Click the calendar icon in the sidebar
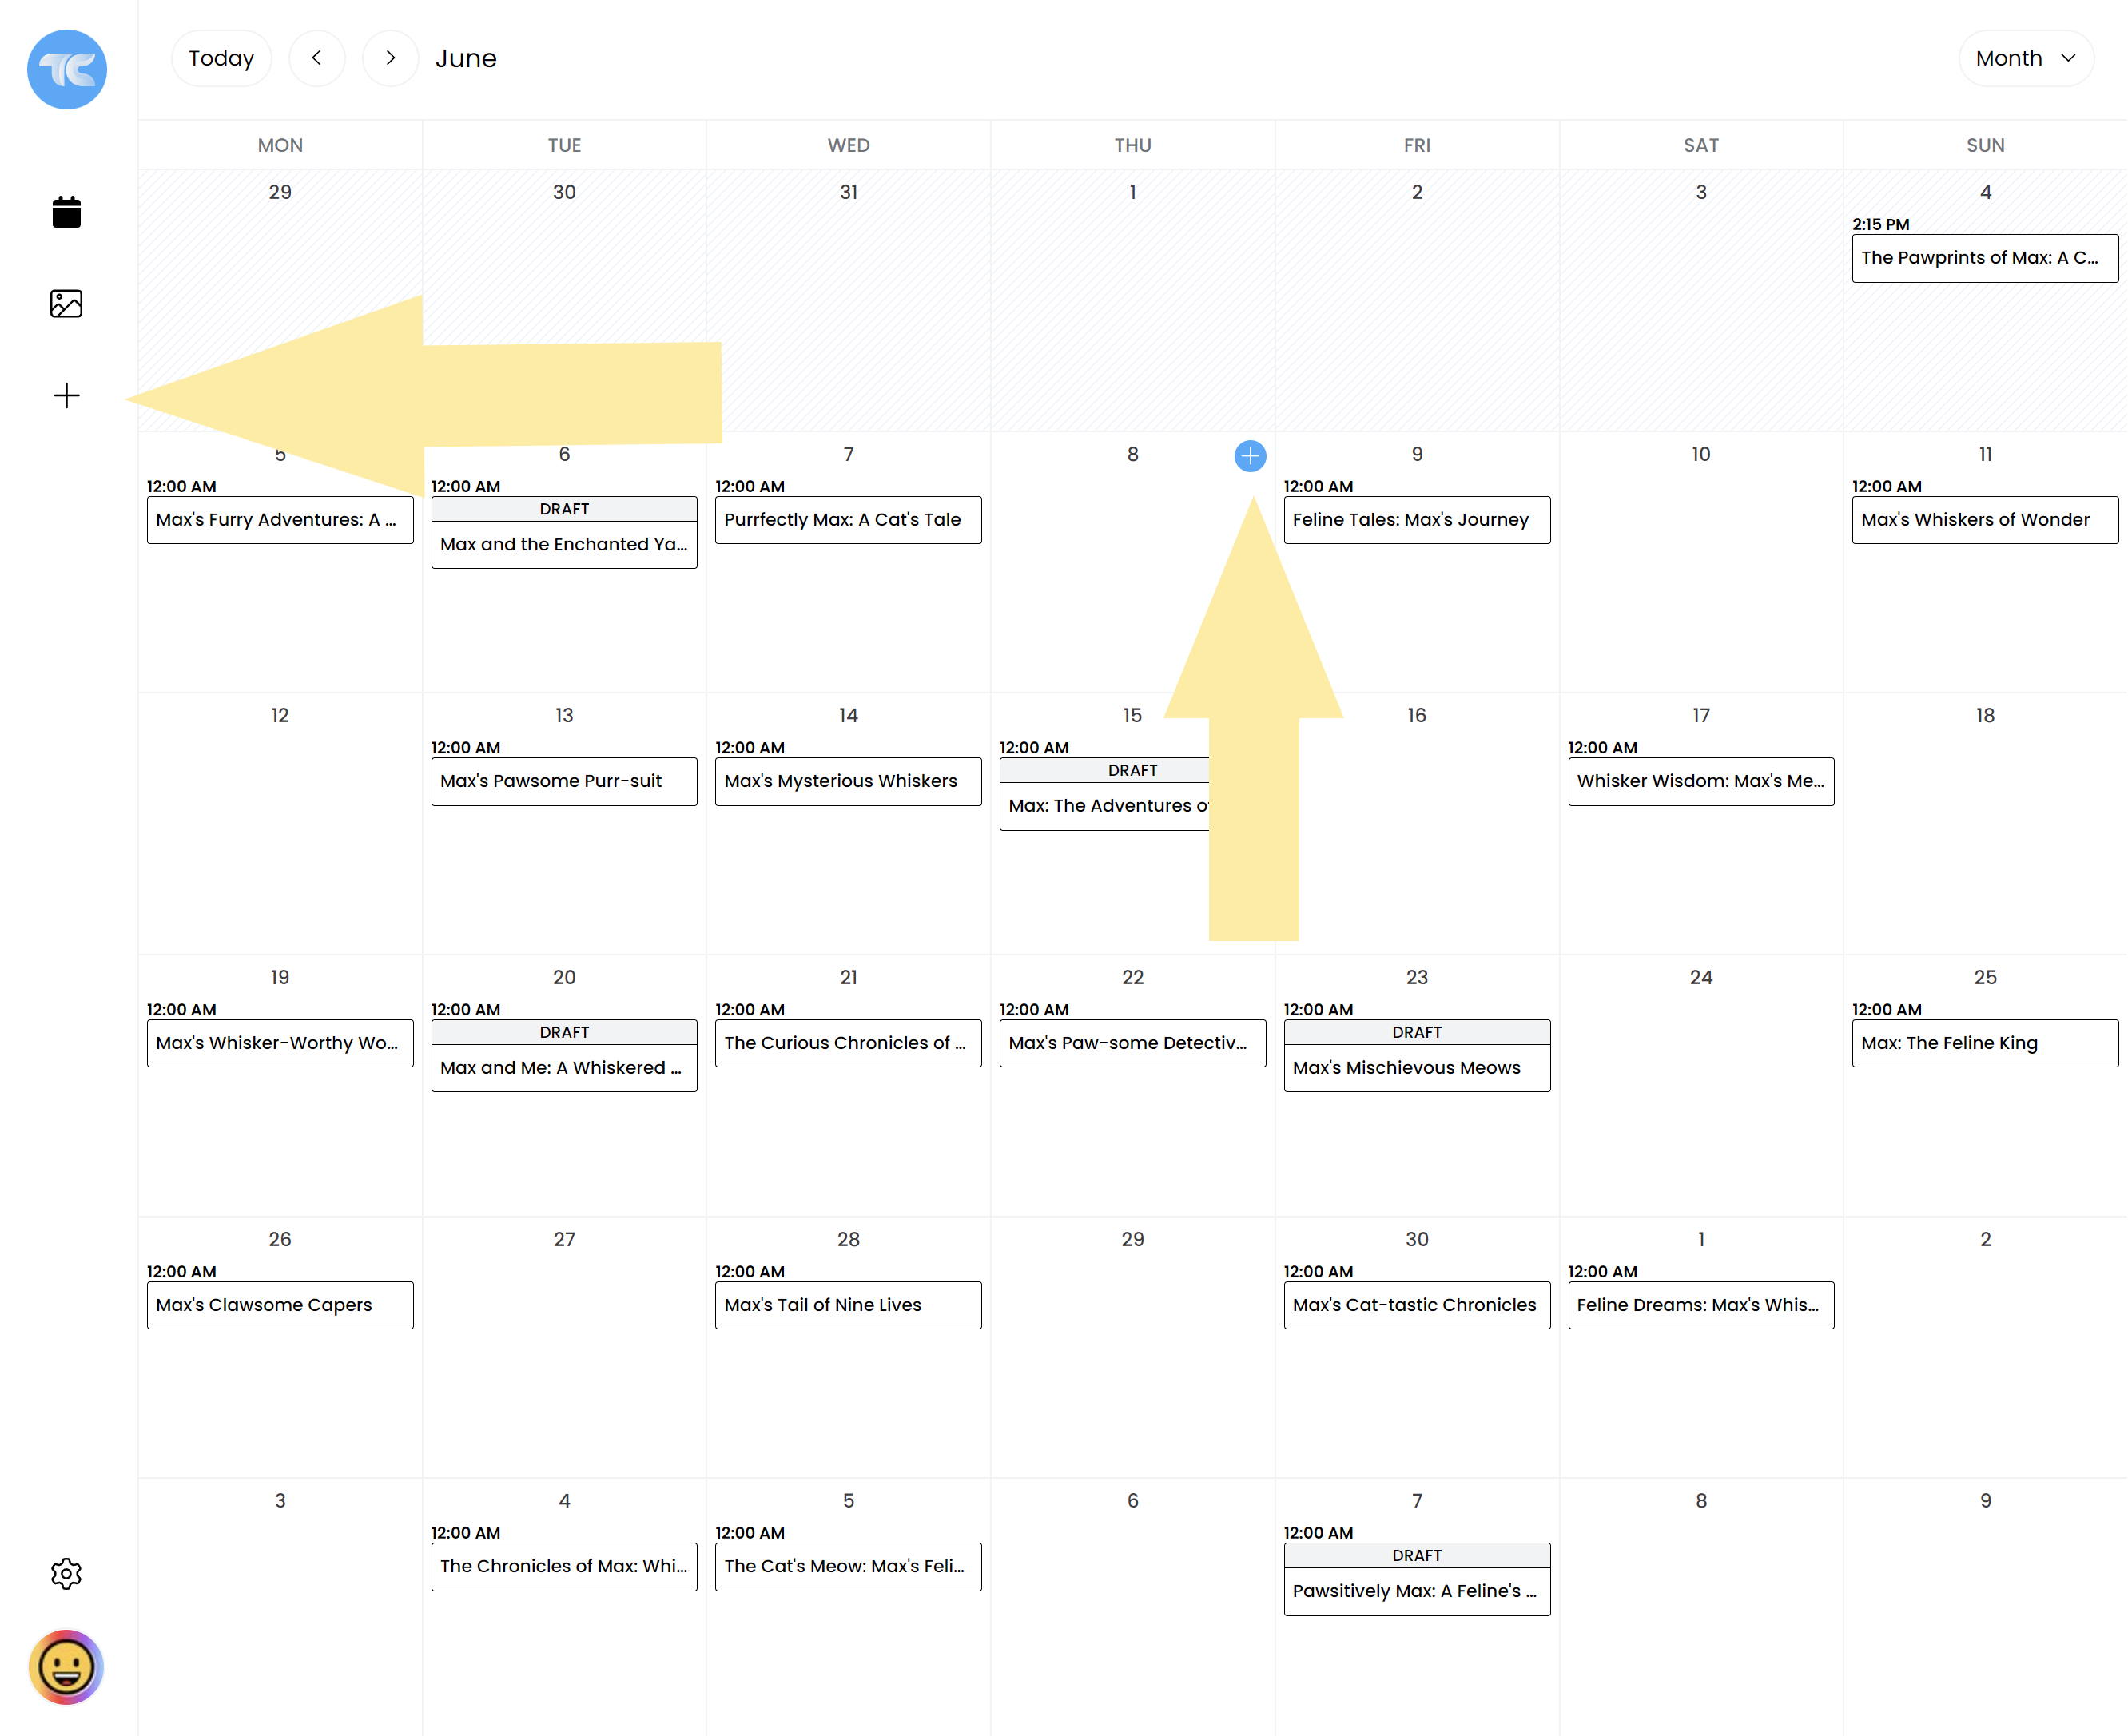 [66, 213]
